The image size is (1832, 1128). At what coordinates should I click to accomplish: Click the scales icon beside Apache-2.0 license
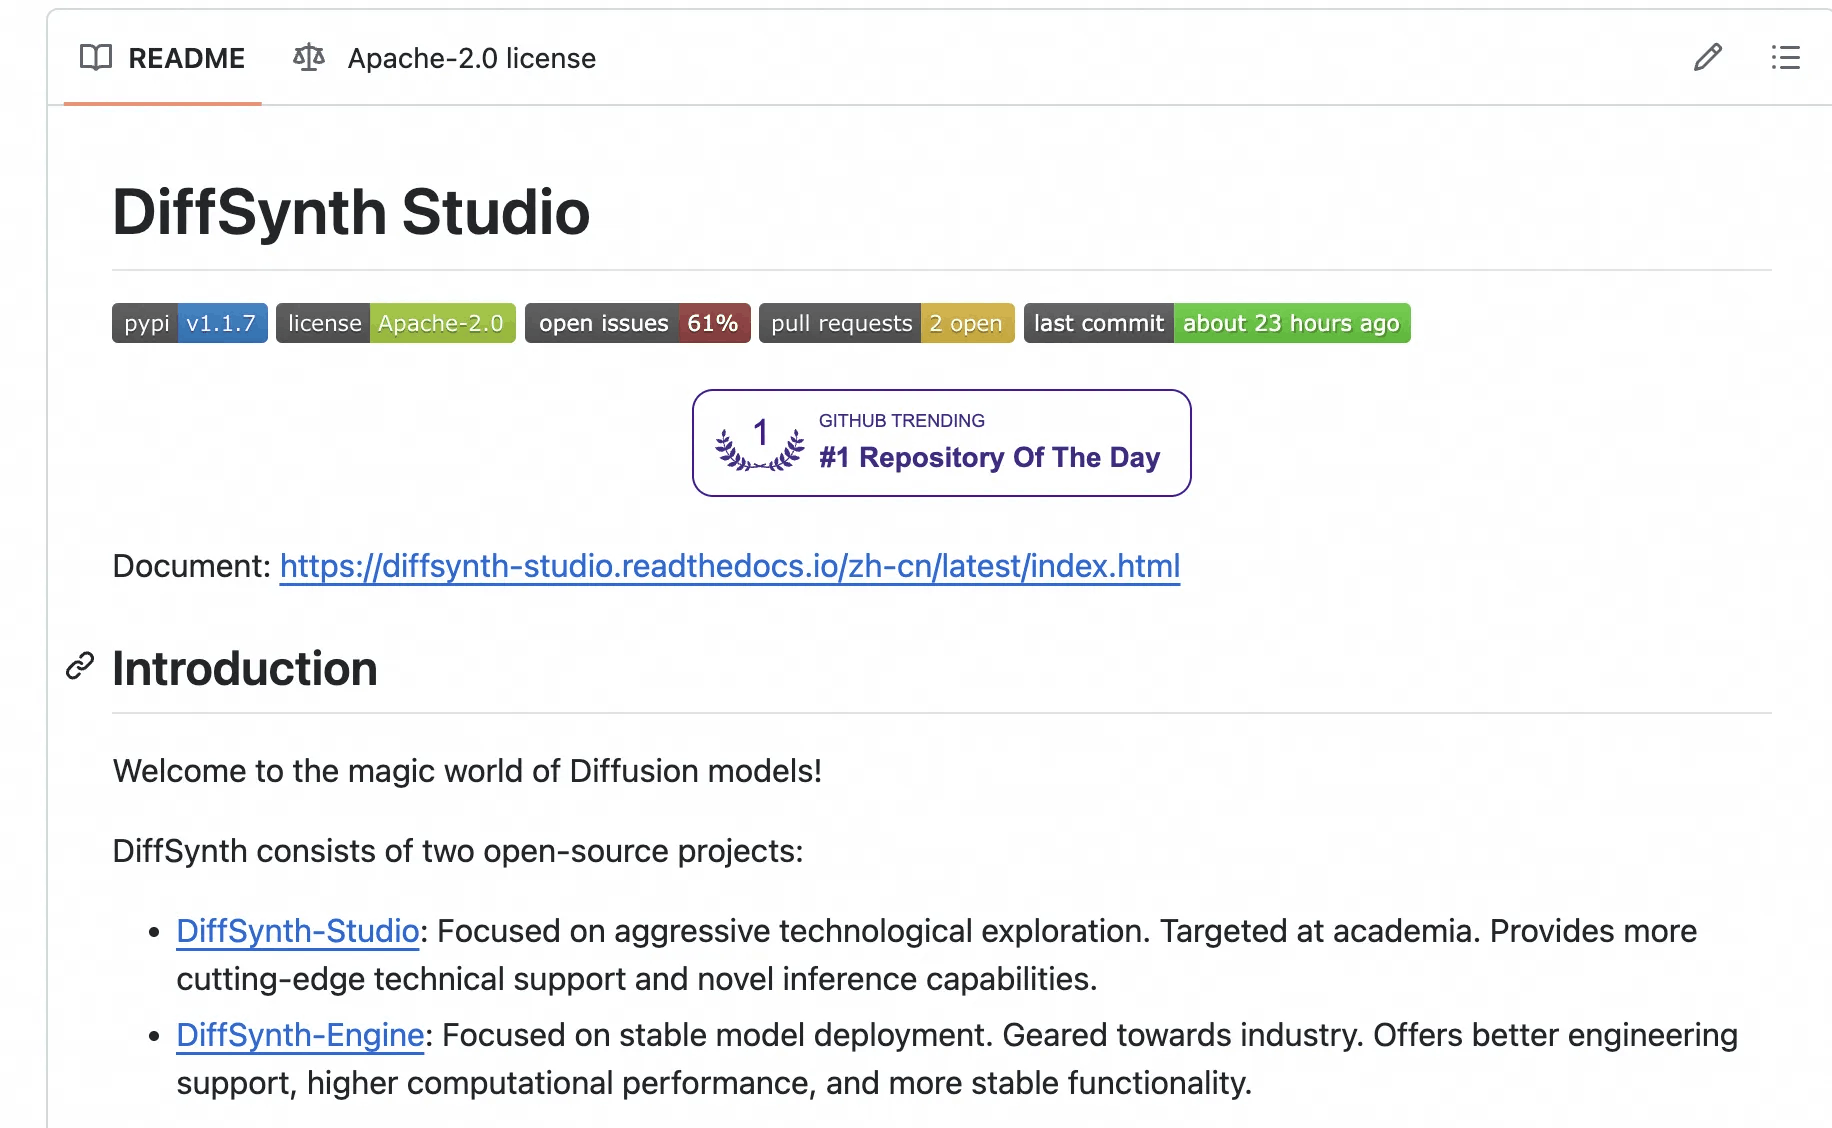(x=308, y=58)
